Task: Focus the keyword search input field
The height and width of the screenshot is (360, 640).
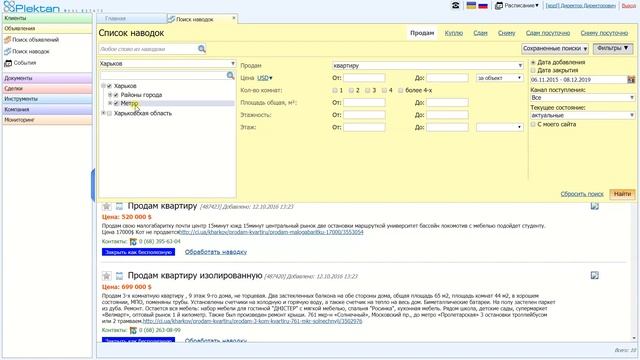Action: 148,49
